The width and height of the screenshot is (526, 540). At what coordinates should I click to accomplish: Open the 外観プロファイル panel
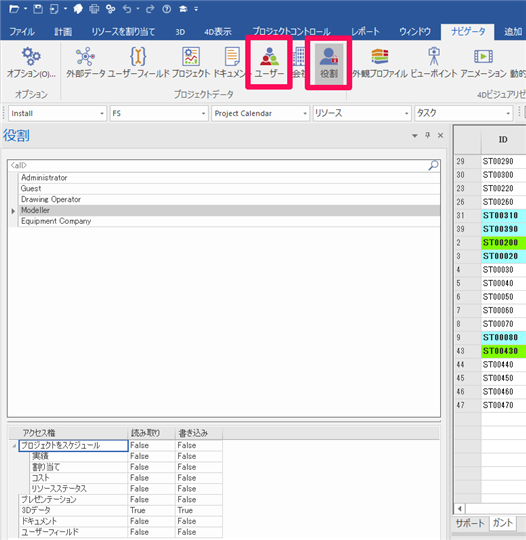pyautogui.click(x=380, y=63)
